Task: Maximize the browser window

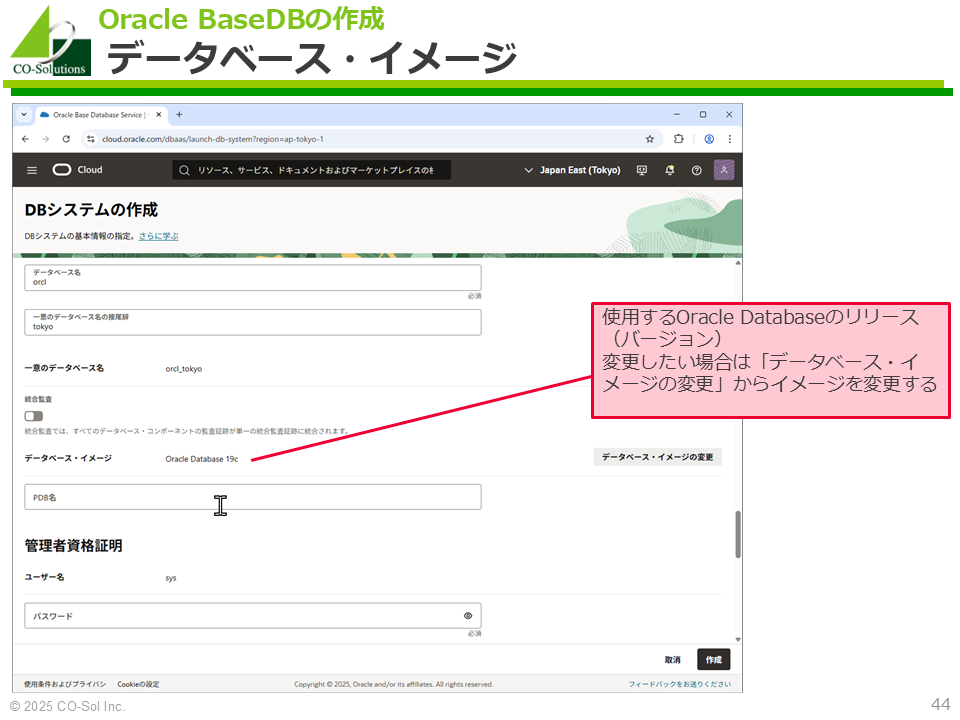Action: coord(703,114)
